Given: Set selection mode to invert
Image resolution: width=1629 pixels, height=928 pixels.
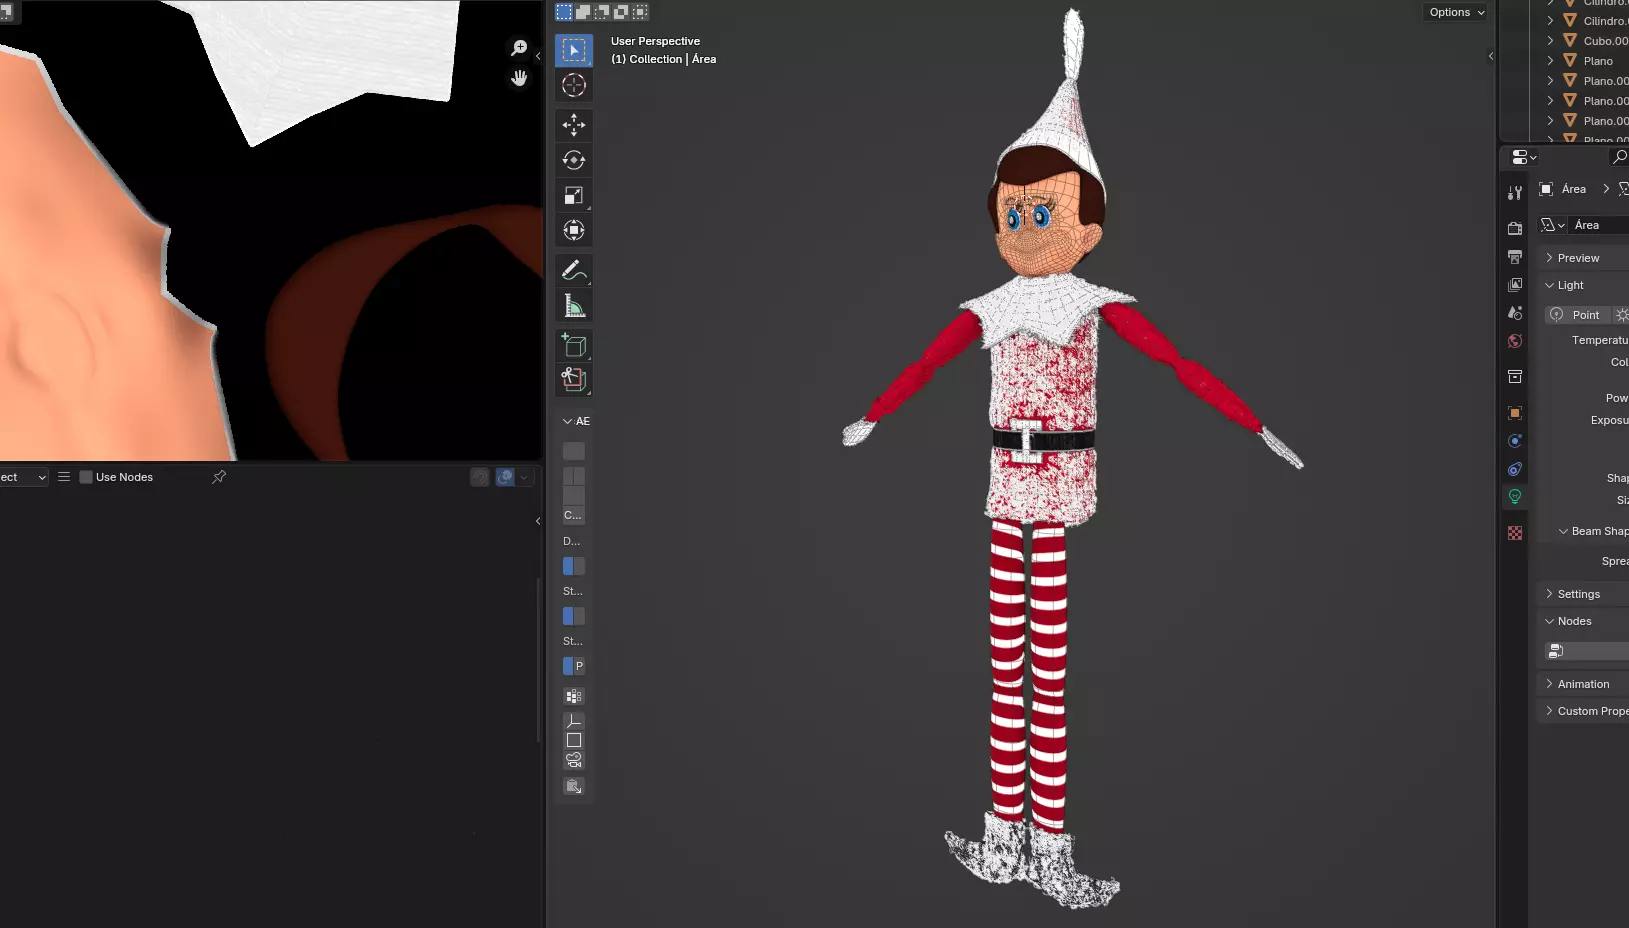Looking at the screenshot, I should [621, 12].
